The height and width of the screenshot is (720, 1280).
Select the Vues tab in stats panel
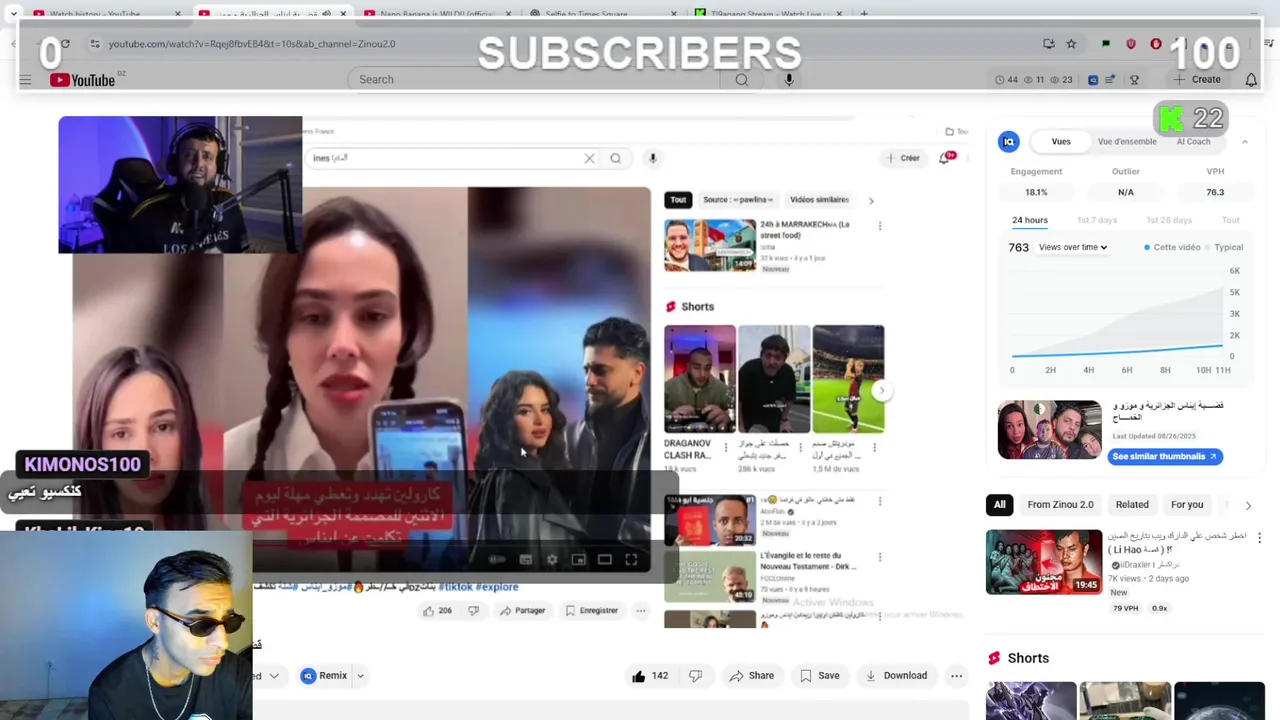(x=1061, y=142)
